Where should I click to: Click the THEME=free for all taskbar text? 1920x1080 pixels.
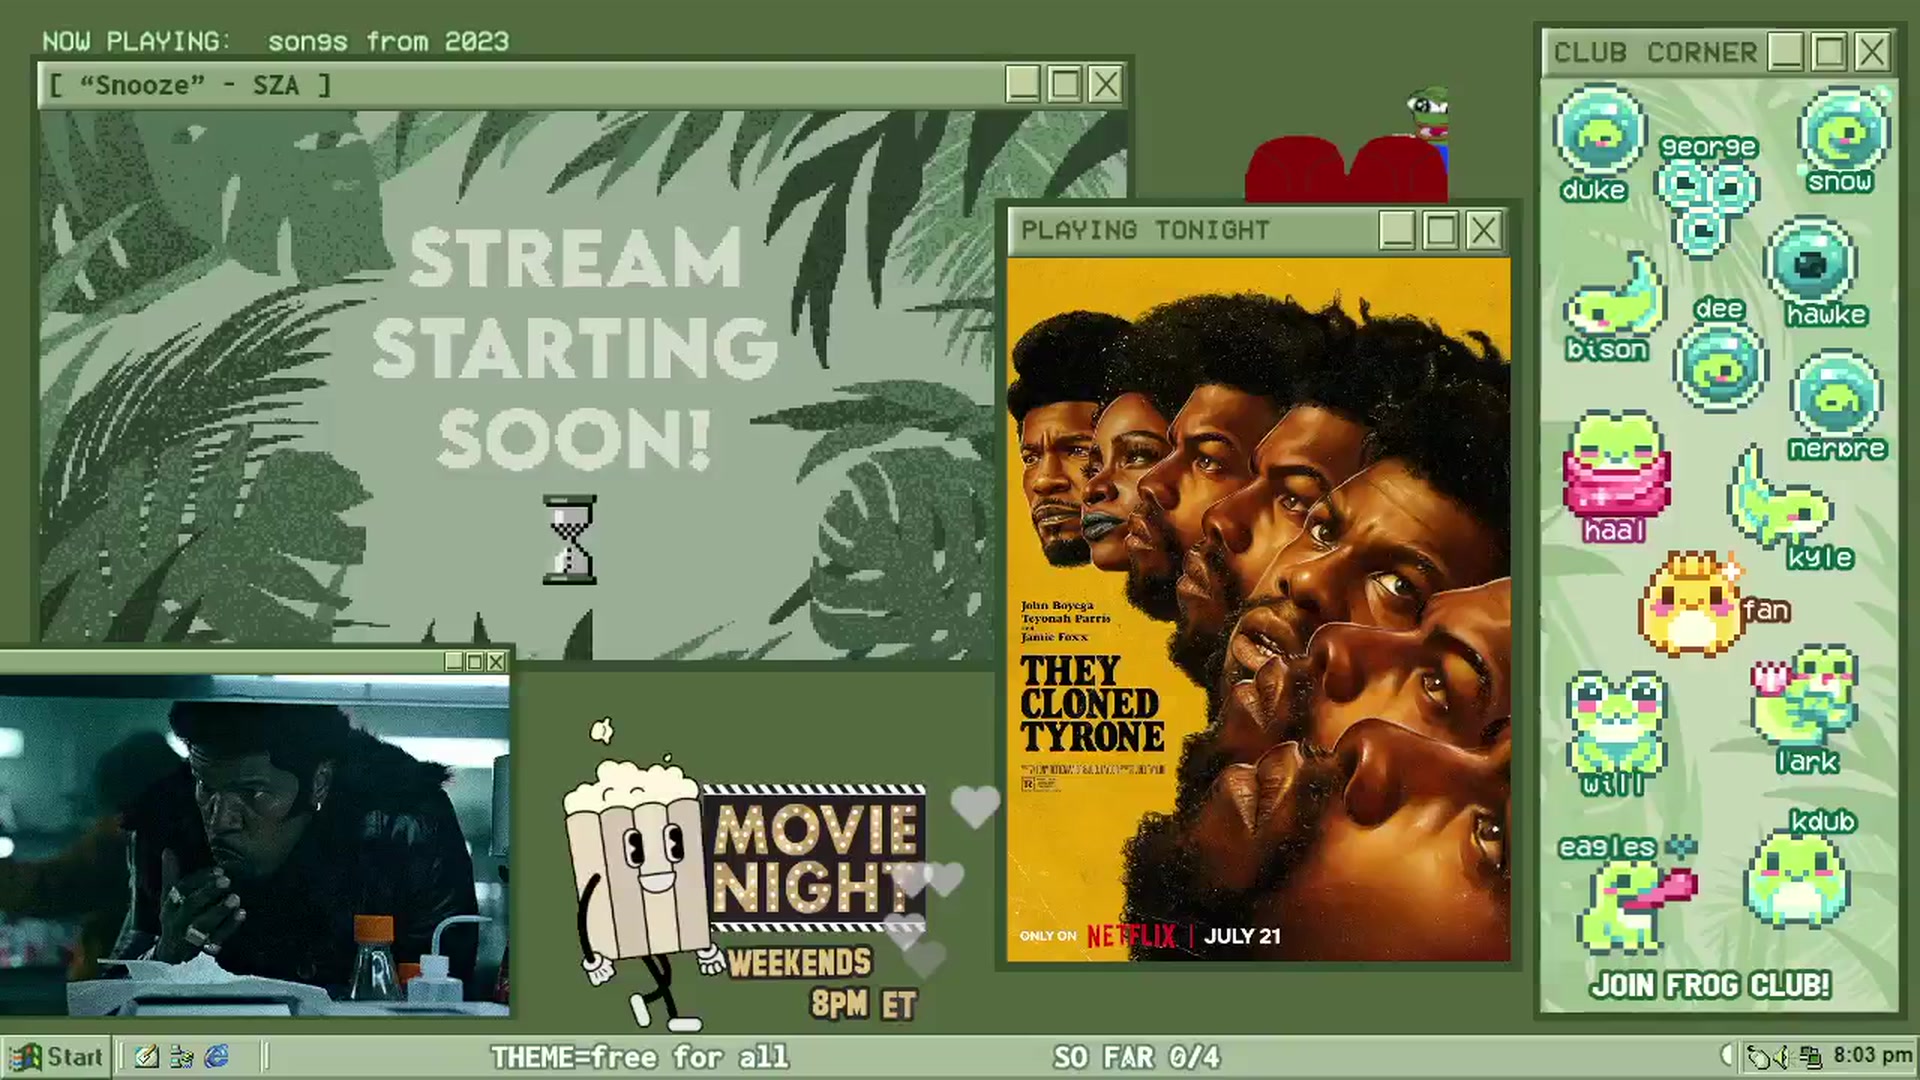coord(639,1057)
